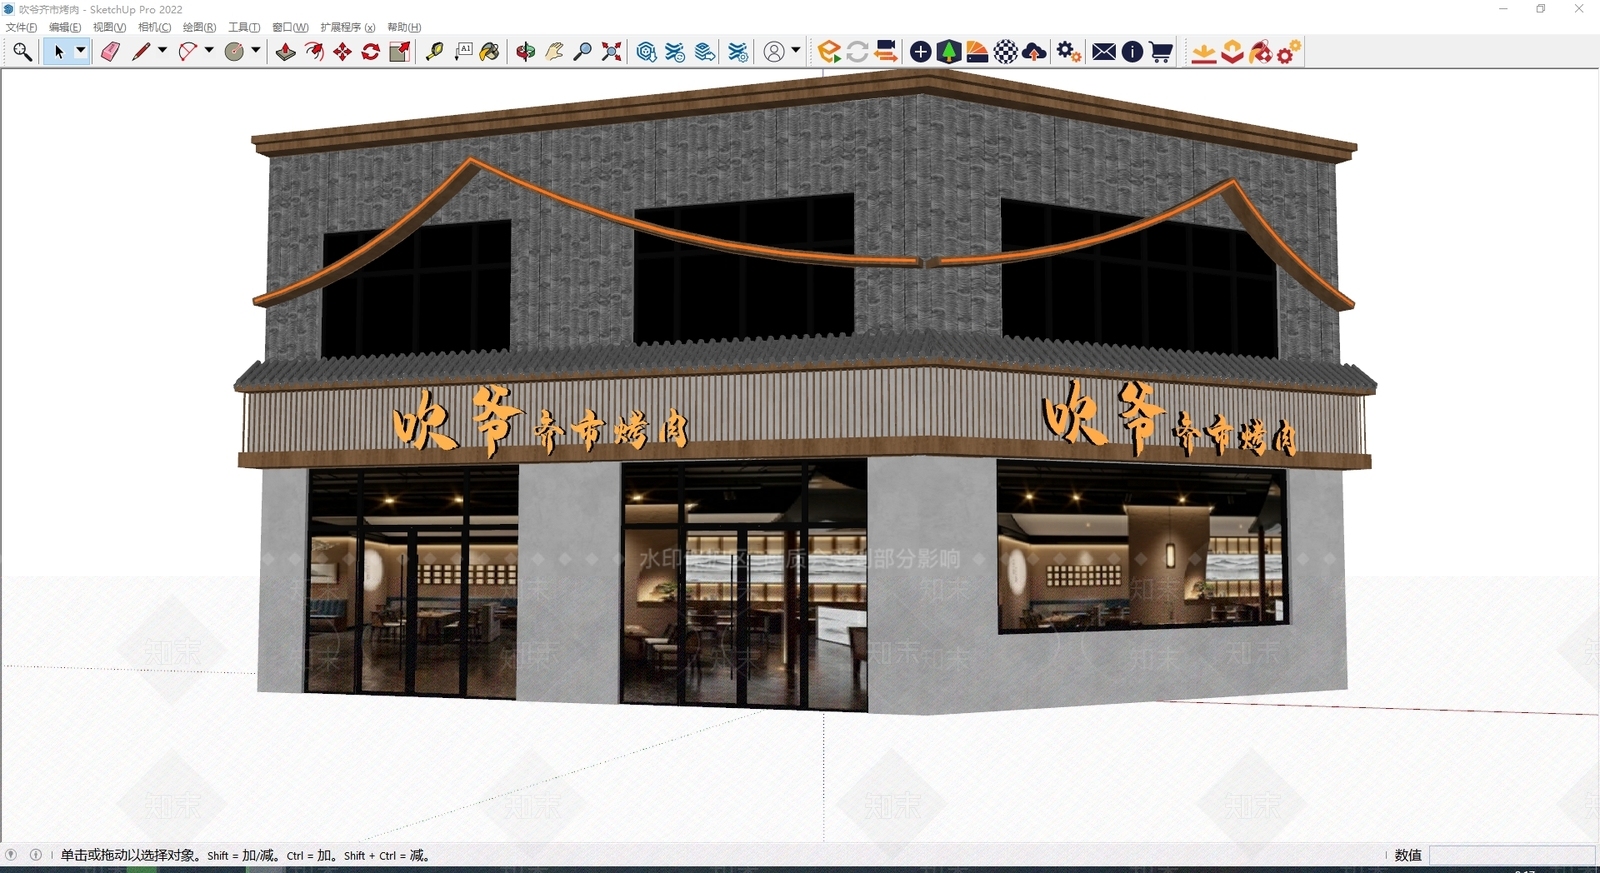Choose the Orbit camera tool
This screenshot has height=873, width=1600.
[x=525, y=52]
